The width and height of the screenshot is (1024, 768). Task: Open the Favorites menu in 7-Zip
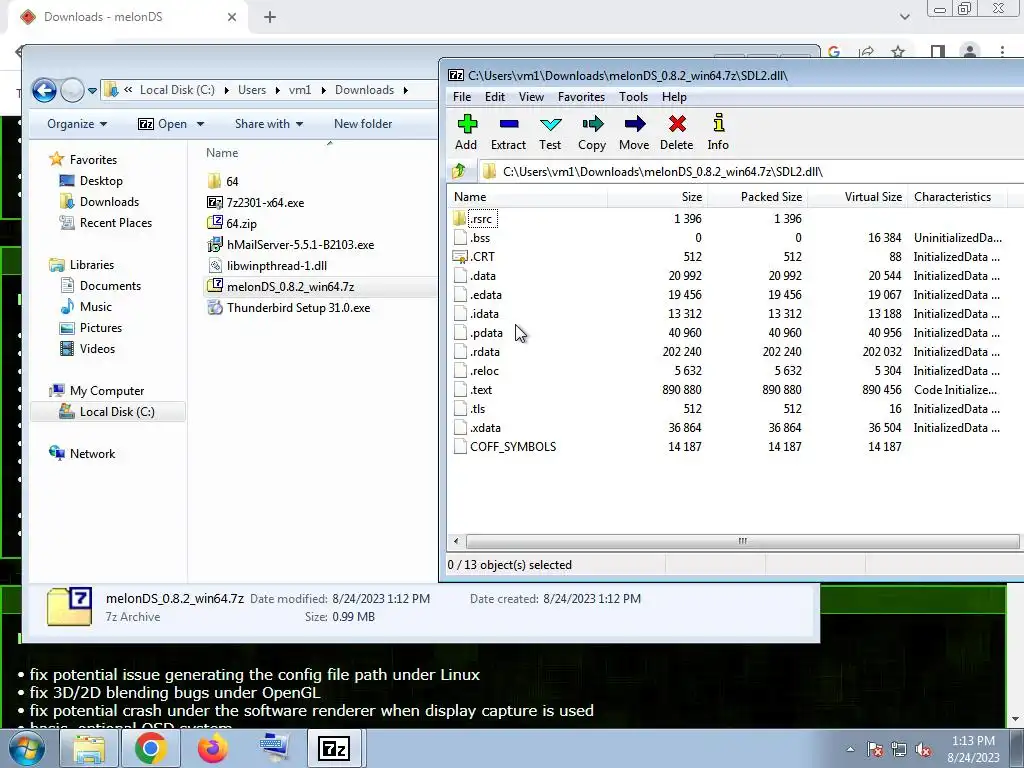point(581,97)
